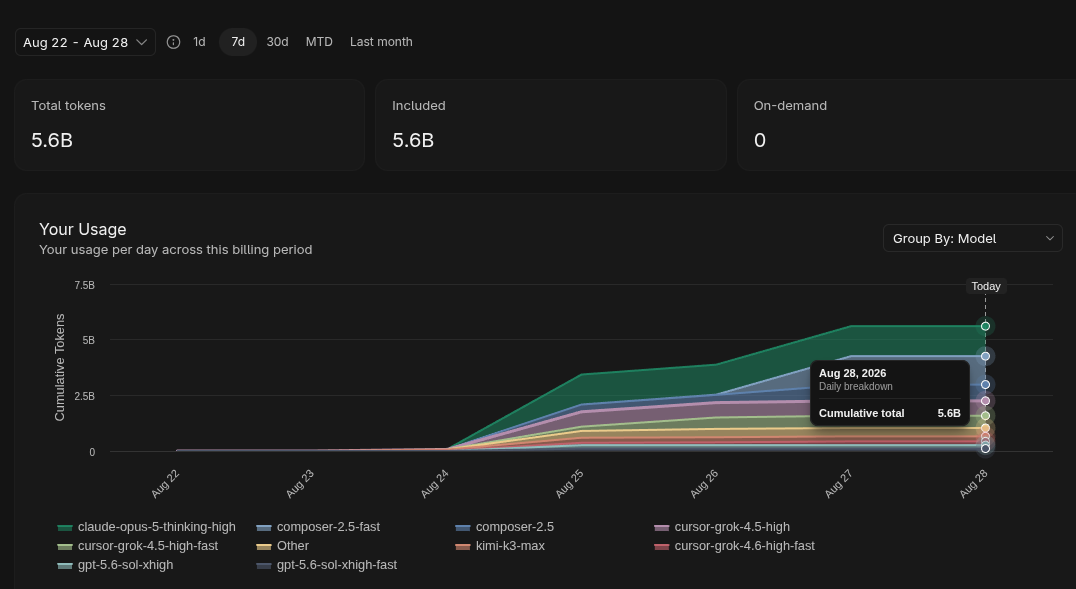This screenshot has width=1076, height=589.
Task: Click the Aug 22 axis label
Action: click(165, 483)
